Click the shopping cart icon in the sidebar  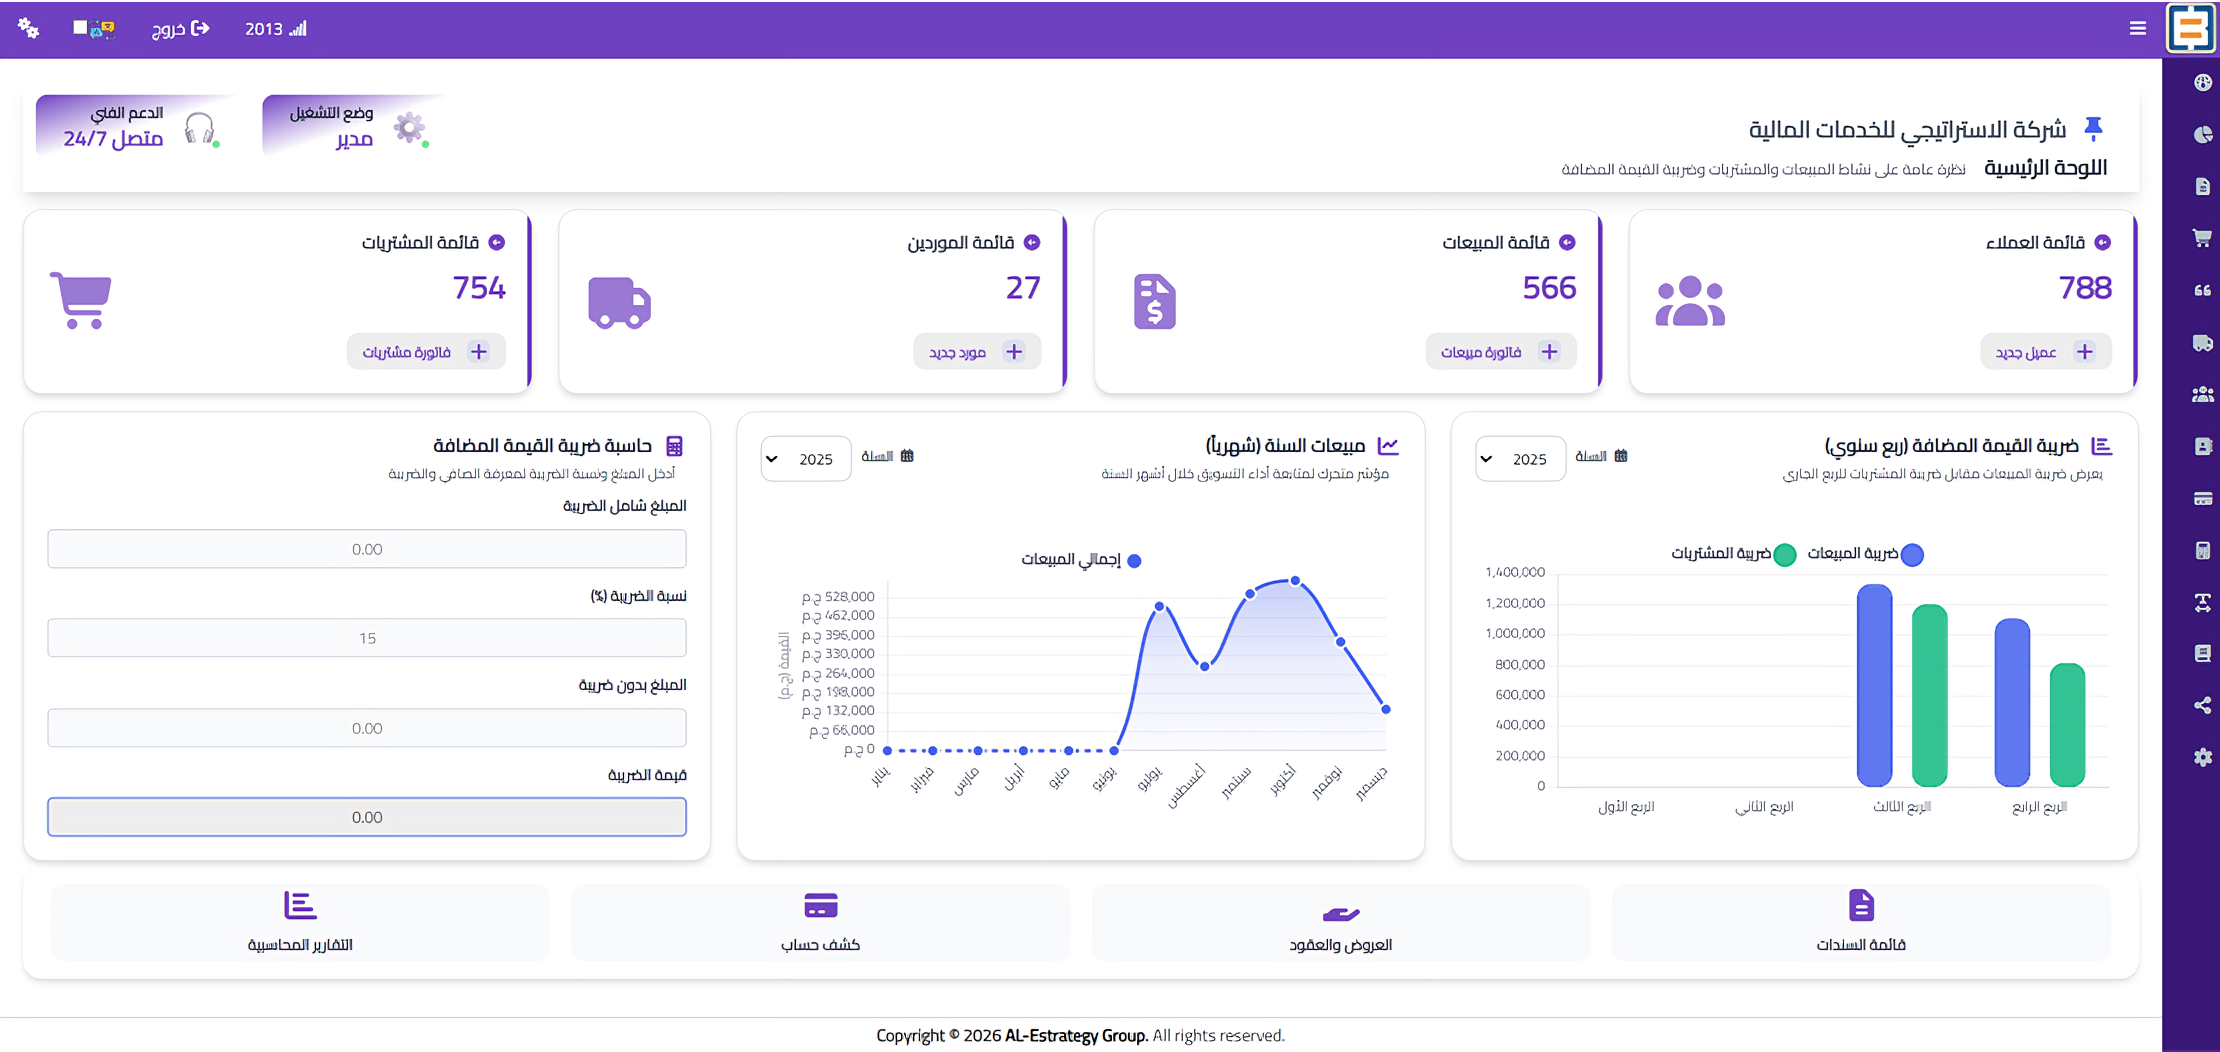point(2202,238)
